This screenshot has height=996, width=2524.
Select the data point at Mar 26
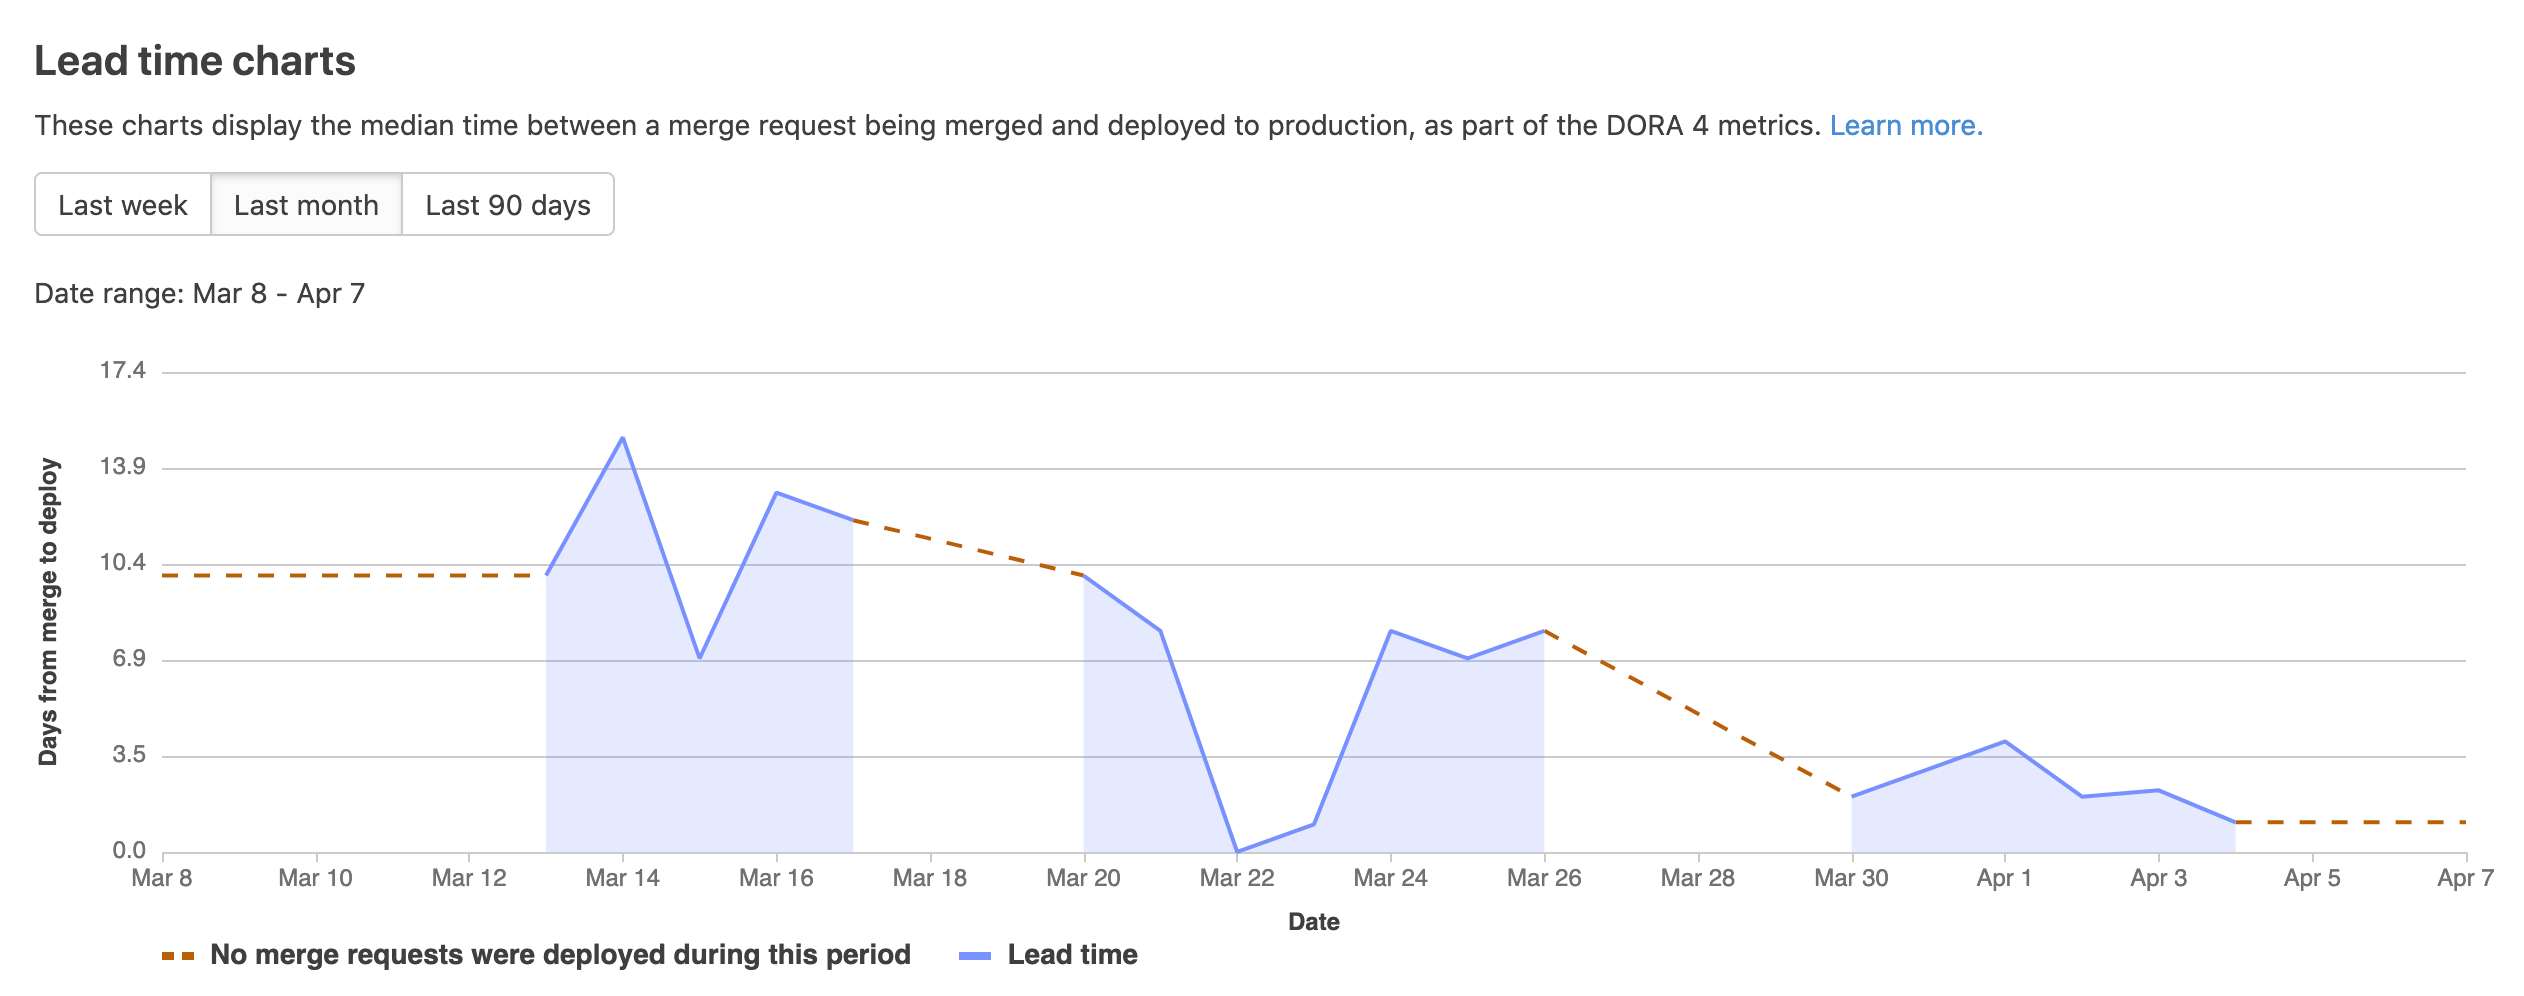point(1544,631)
